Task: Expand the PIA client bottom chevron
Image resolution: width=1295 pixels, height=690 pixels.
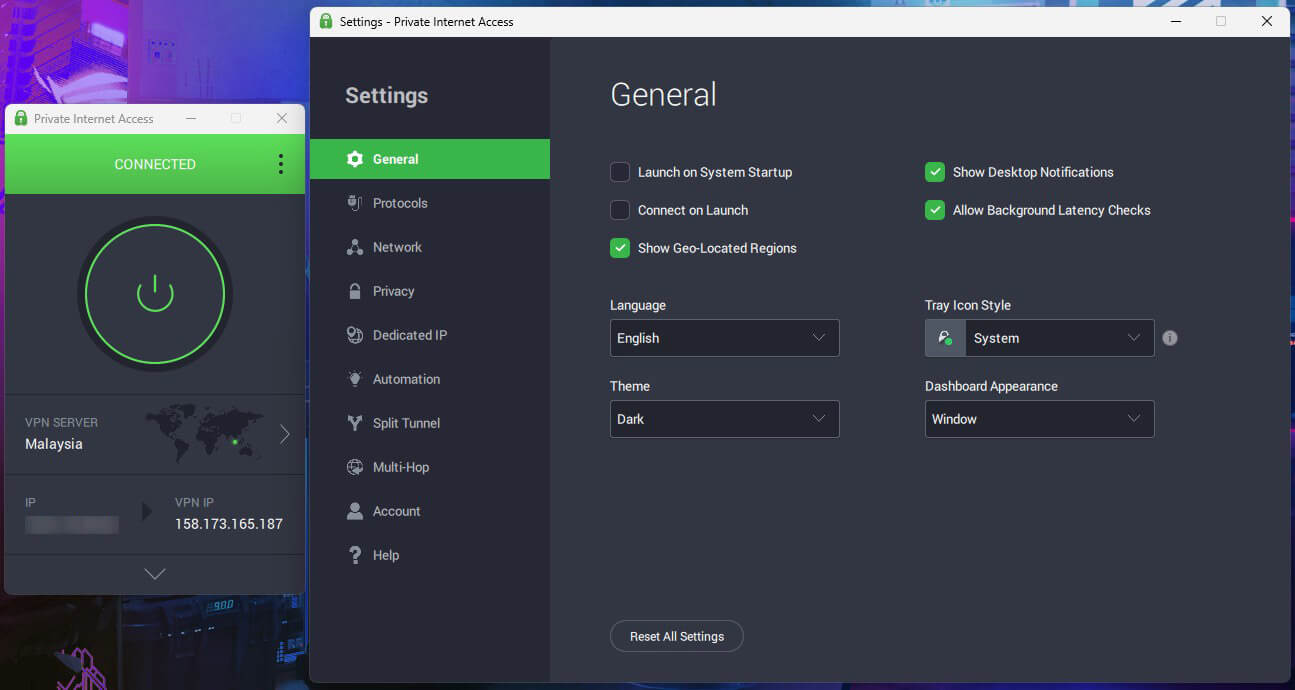Action: [155, 574]
